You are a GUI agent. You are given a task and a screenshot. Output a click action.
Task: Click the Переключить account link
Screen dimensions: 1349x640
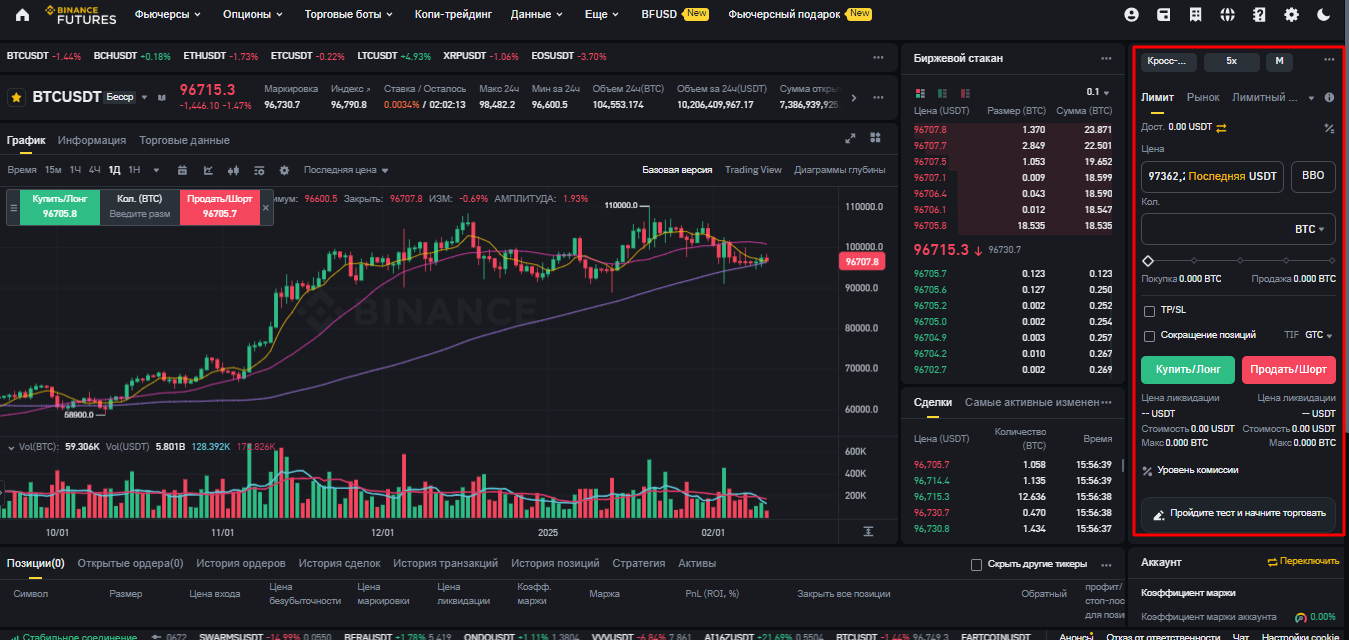pyautogui.click(x=1303, y=562)
